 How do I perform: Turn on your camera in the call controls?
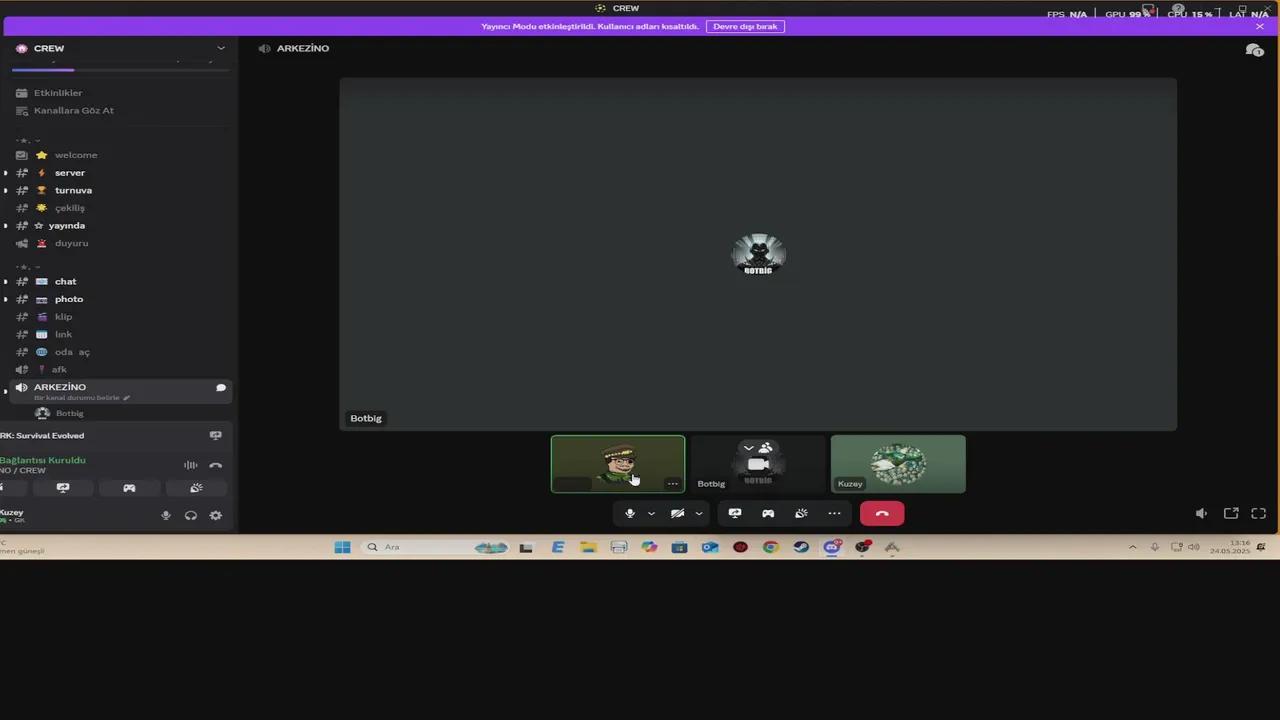(x=677, y=513)
